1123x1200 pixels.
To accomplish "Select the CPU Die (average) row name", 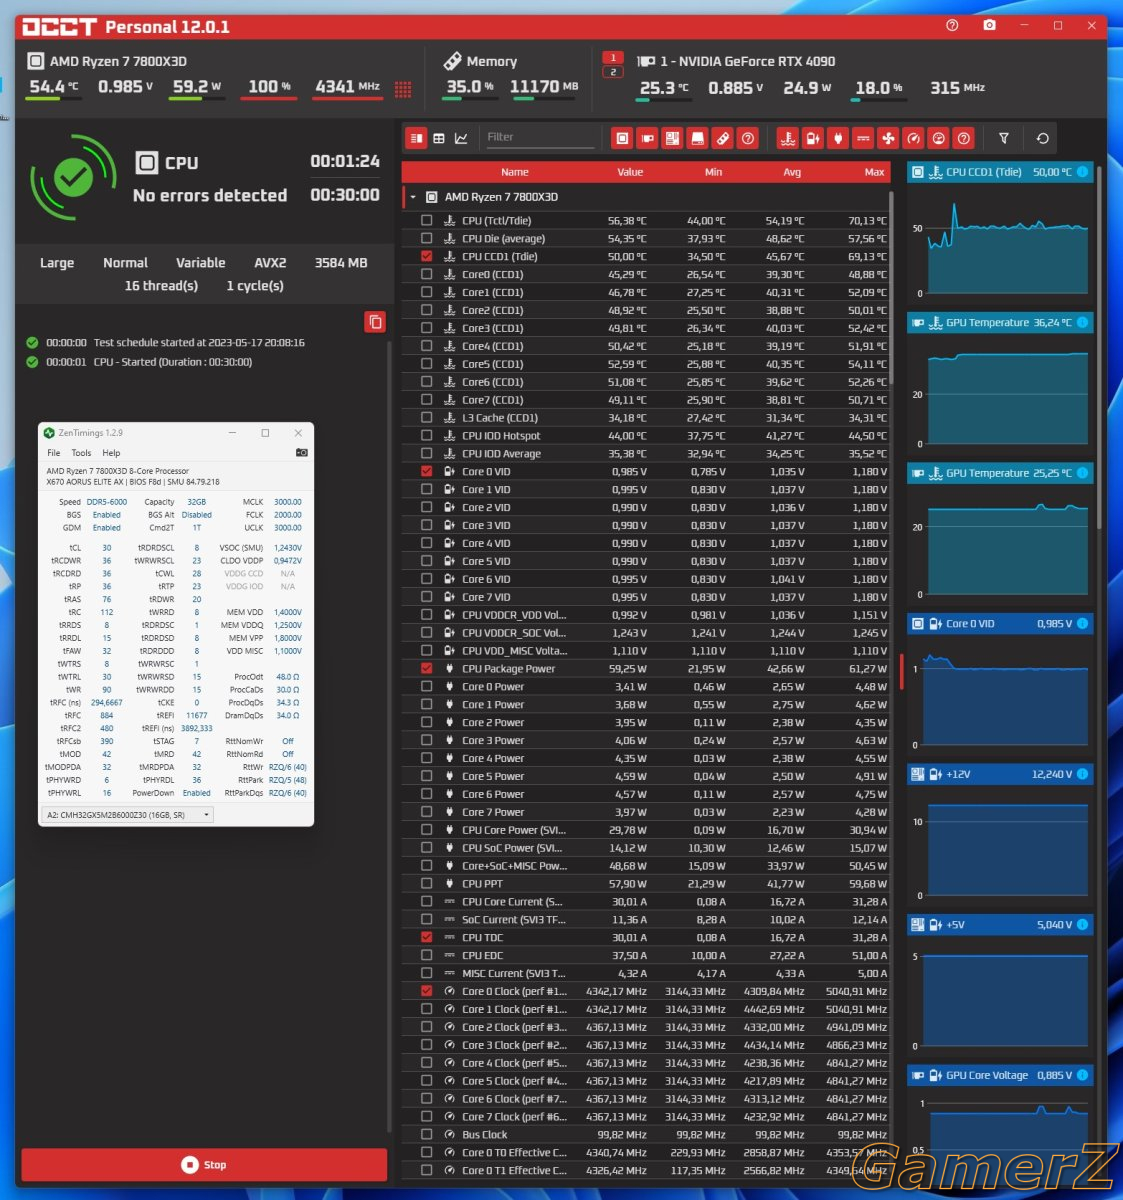I will tap(503, 238).
